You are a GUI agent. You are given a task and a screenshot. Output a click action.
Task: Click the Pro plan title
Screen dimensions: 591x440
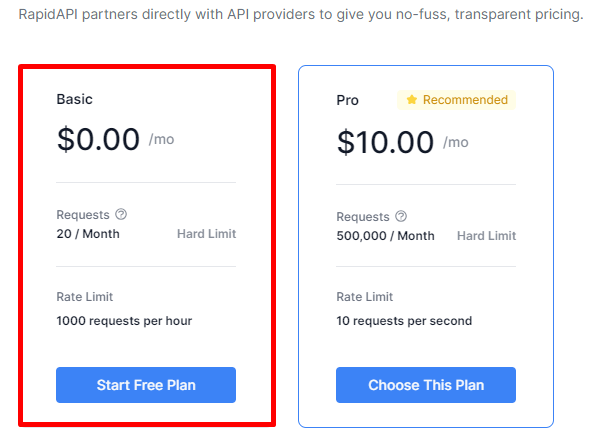pyautogui.click(x=348, y=100)
